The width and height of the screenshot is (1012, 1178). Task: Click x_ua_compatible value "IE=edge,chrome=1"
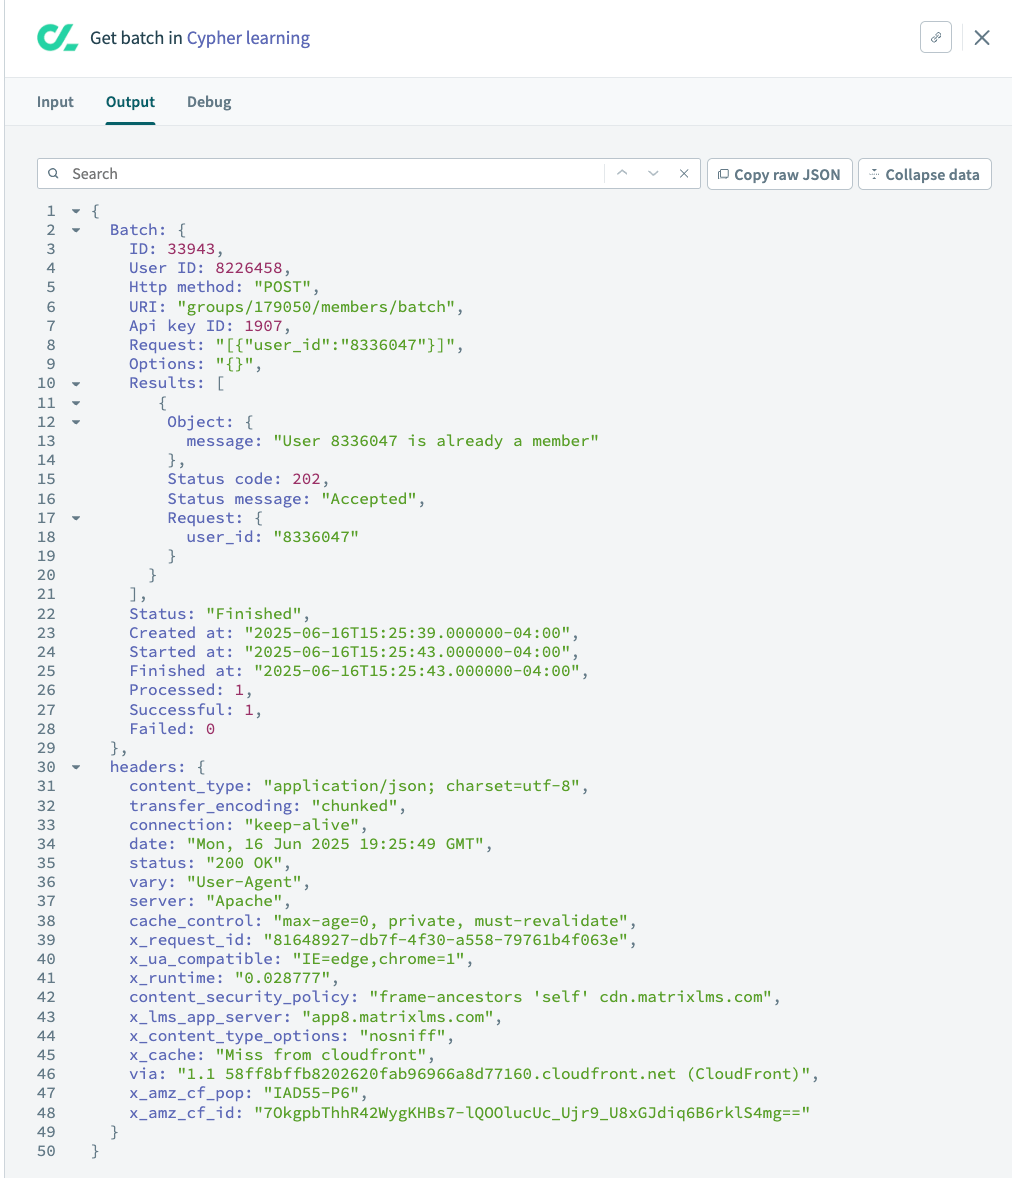click(379, 959)
